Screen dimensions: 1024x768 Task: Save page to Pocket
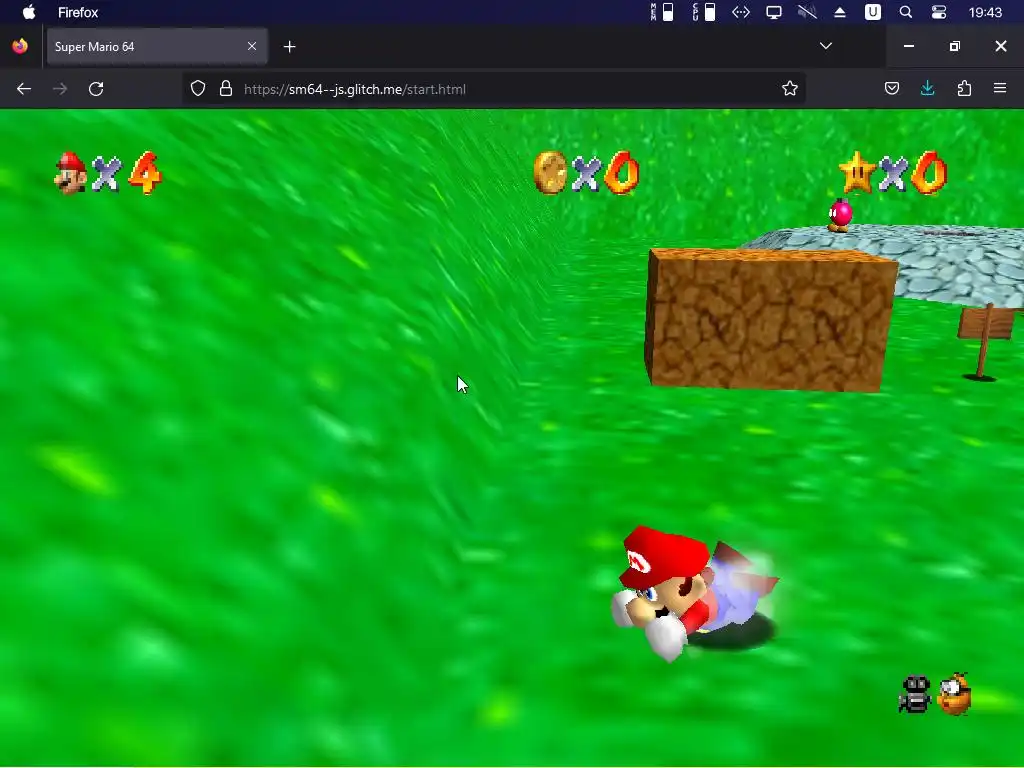(892, 88)
